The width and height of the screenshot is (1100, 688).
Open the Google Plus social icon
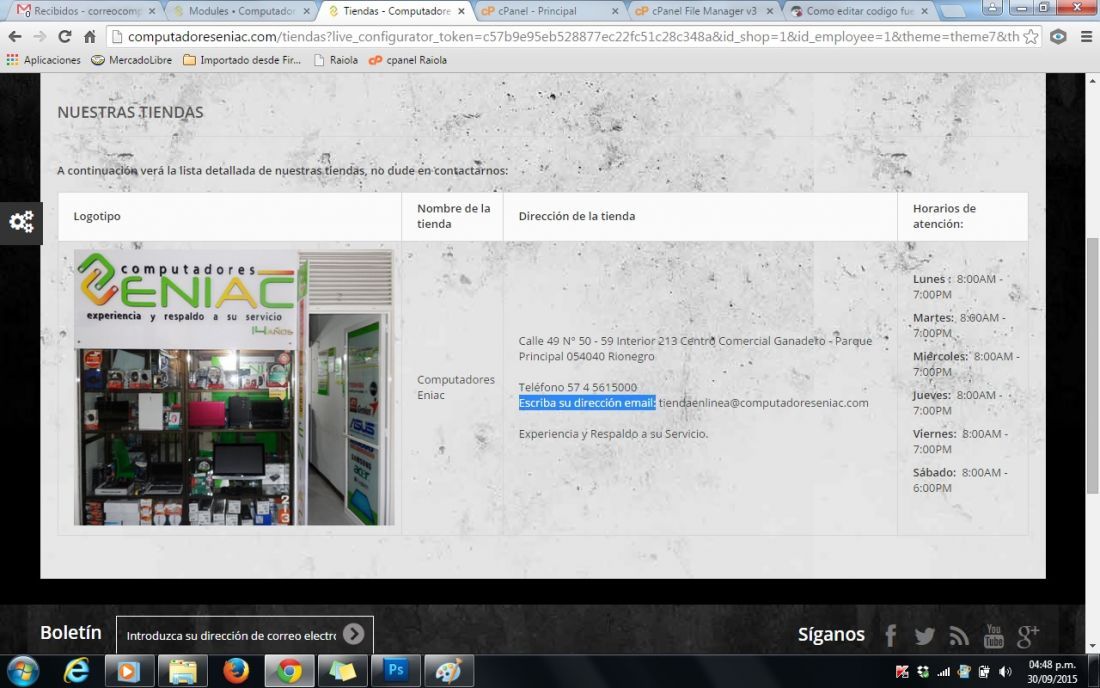(1028, 636)
